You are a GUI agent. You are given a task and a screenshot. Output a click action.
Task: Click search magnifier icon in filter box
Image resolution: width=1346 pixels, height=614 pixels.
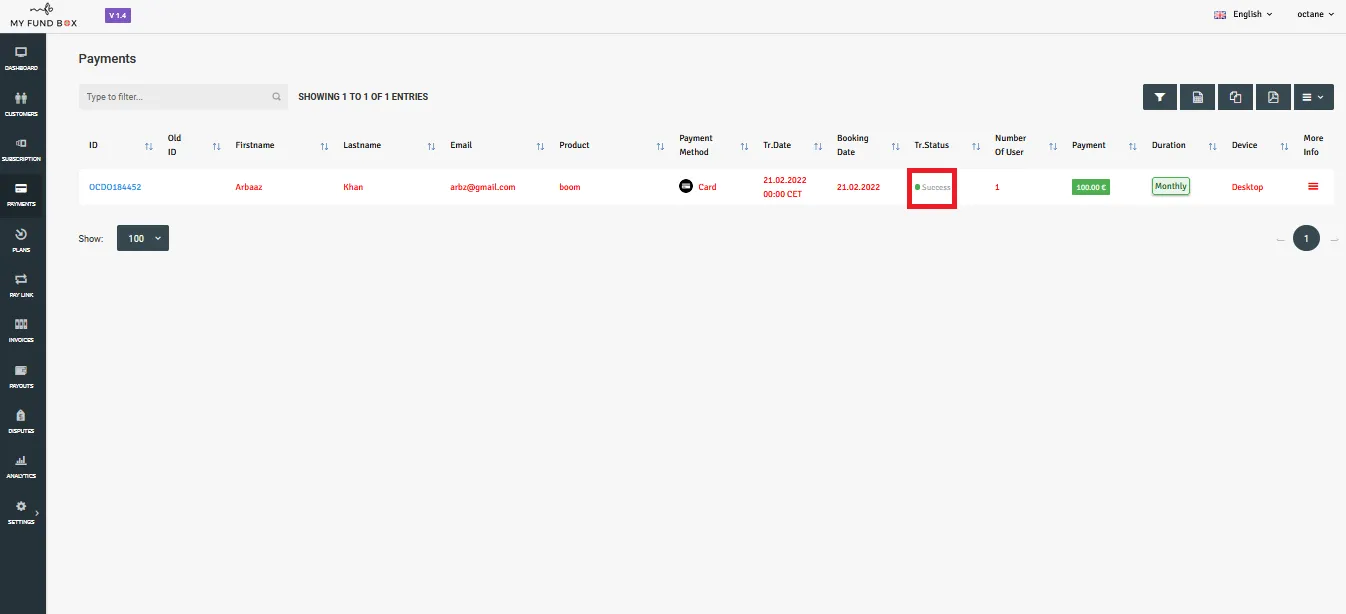pos(277,97)
